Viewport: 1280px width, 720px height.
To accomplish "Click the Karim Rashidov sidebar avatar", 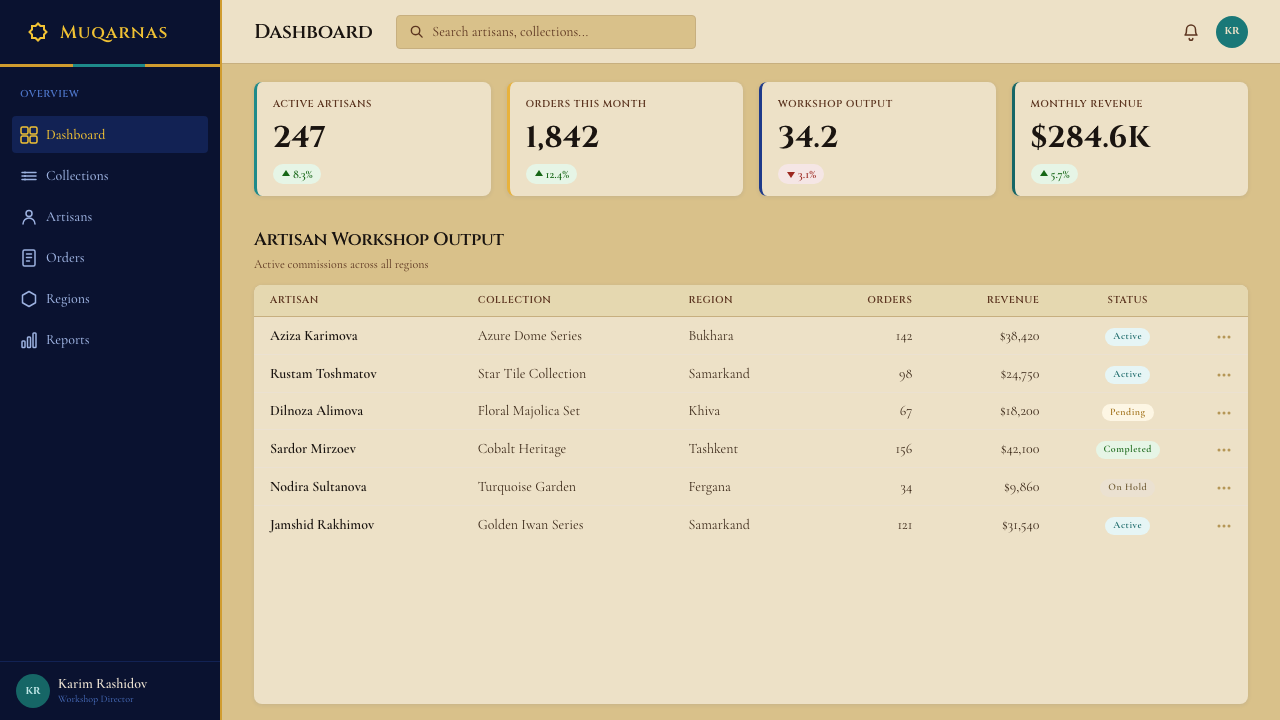I will coord(33,691).
